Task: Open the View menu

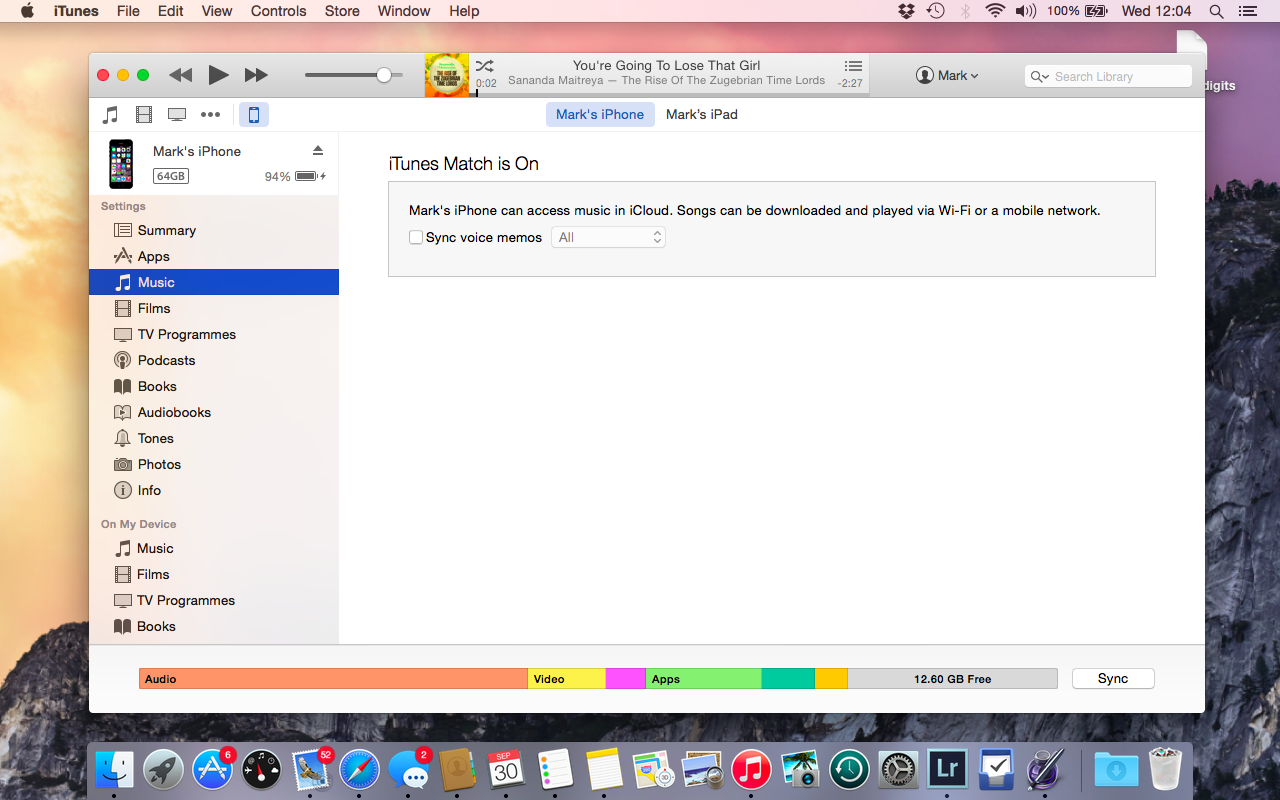Action: point(217,11)
